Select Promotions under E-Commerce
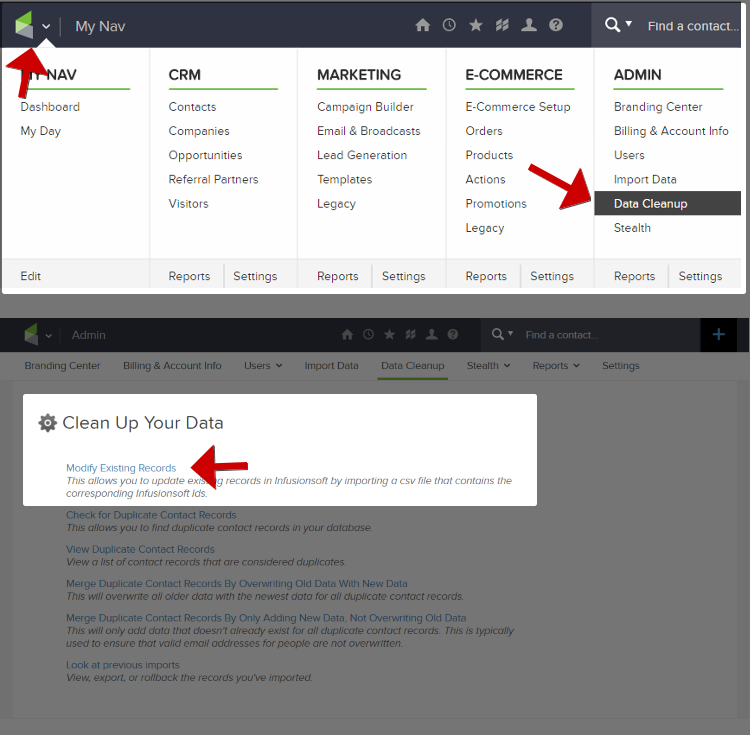The height and width of the screenshot is (735, 750). pos(496,204)
